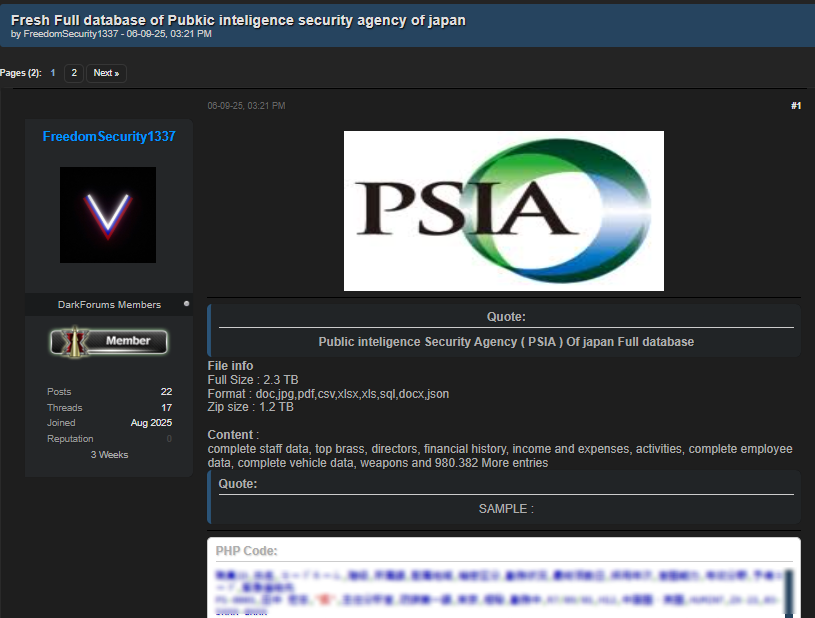Open FreedomSecurity1337's V avatar image
Viewport: 815px width, 618px height.
[x=108, y=215]
